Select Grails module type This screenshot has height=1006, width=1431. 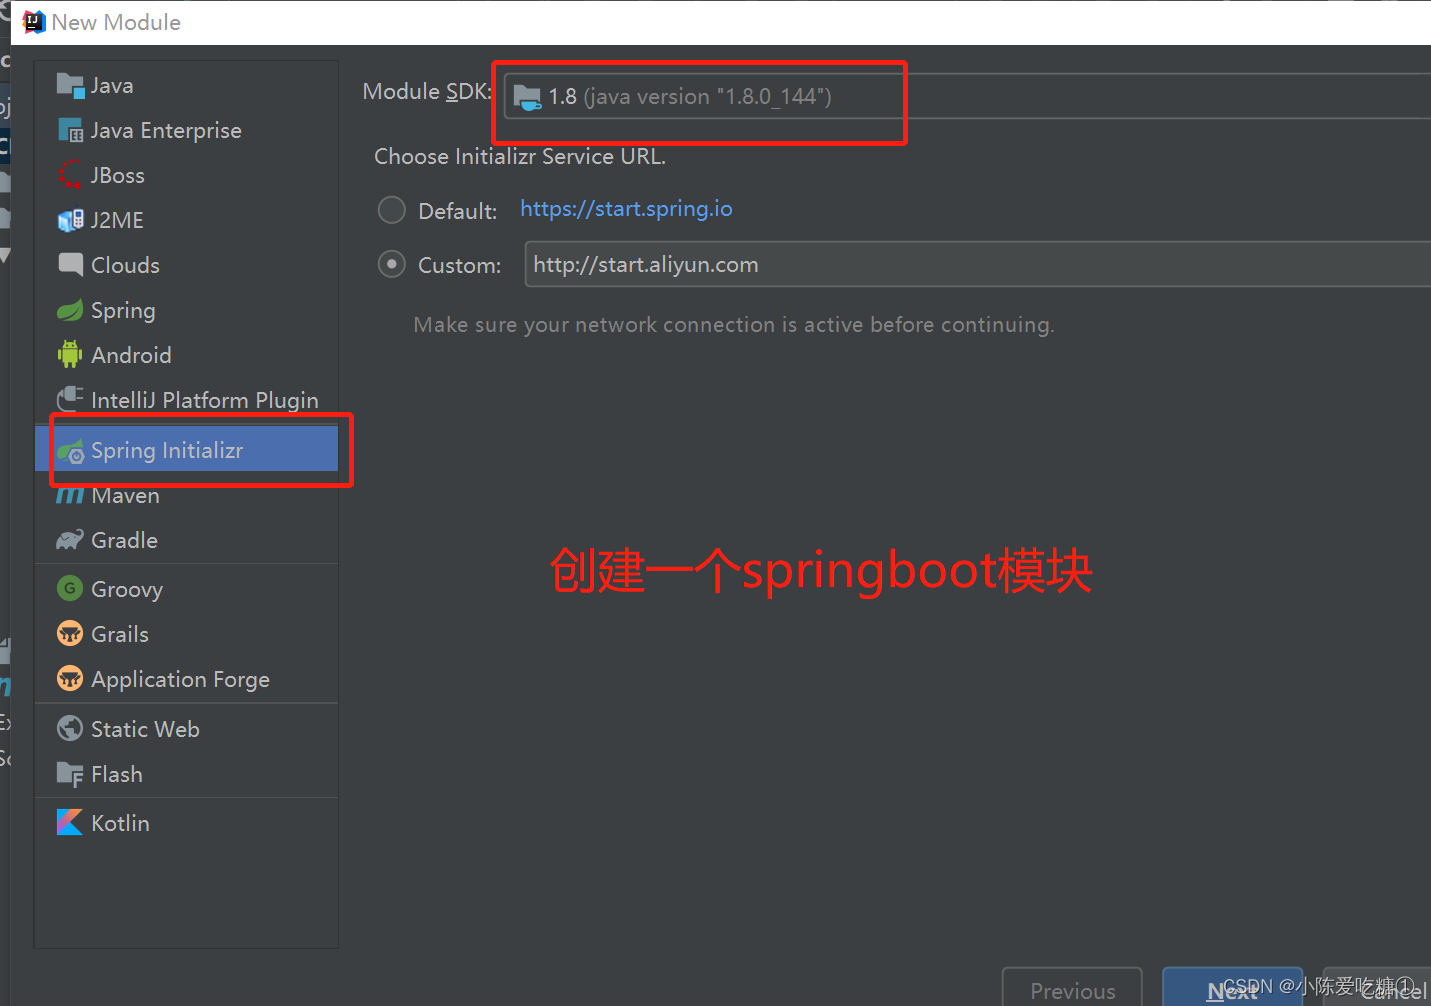point(187,634)
